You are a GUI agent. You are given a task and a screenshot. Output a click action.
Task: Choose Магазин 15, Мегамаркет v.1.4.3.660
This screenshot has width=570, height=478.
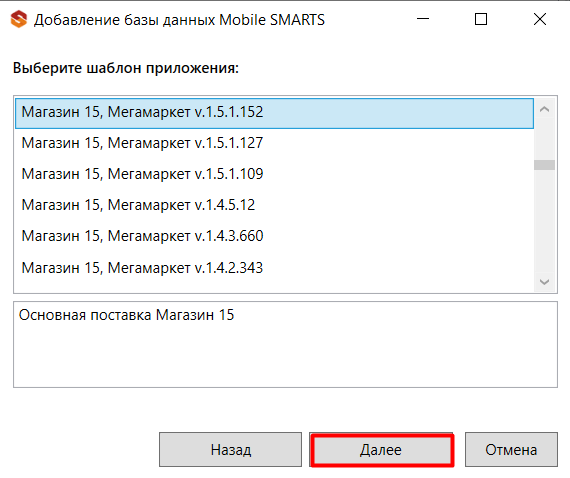(274, 236)
